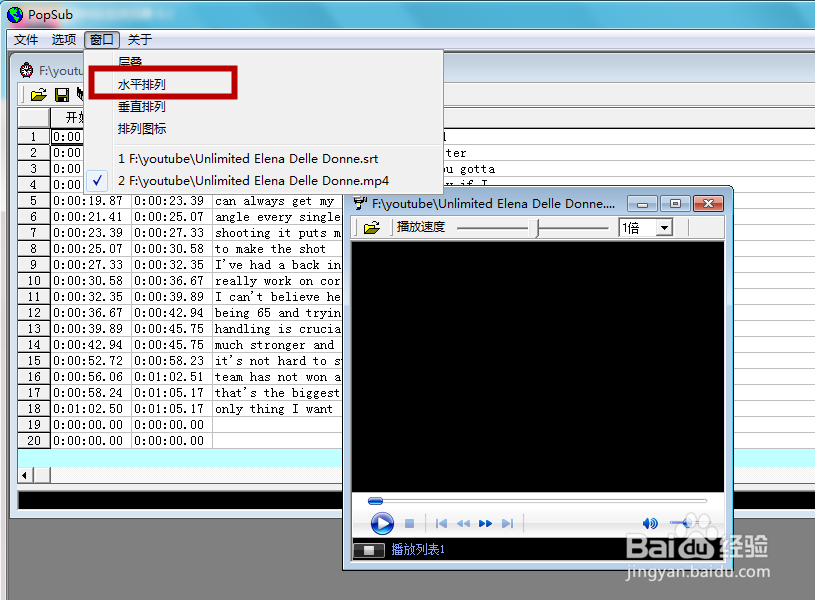Mute the player with the speaker icon
815x600 pixels.
[x=650, y=523]
